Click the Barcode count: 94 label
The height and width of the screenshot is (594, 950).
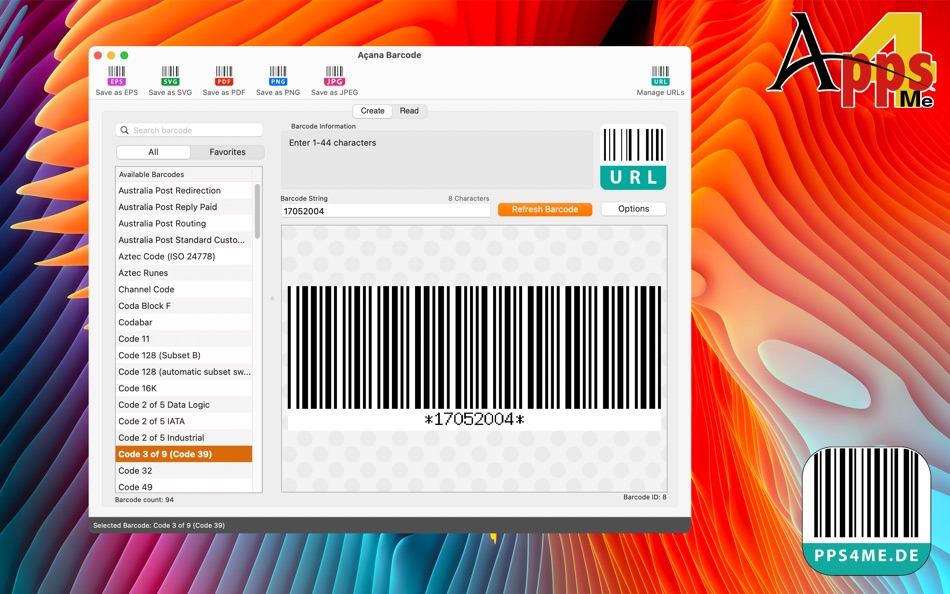144,500
